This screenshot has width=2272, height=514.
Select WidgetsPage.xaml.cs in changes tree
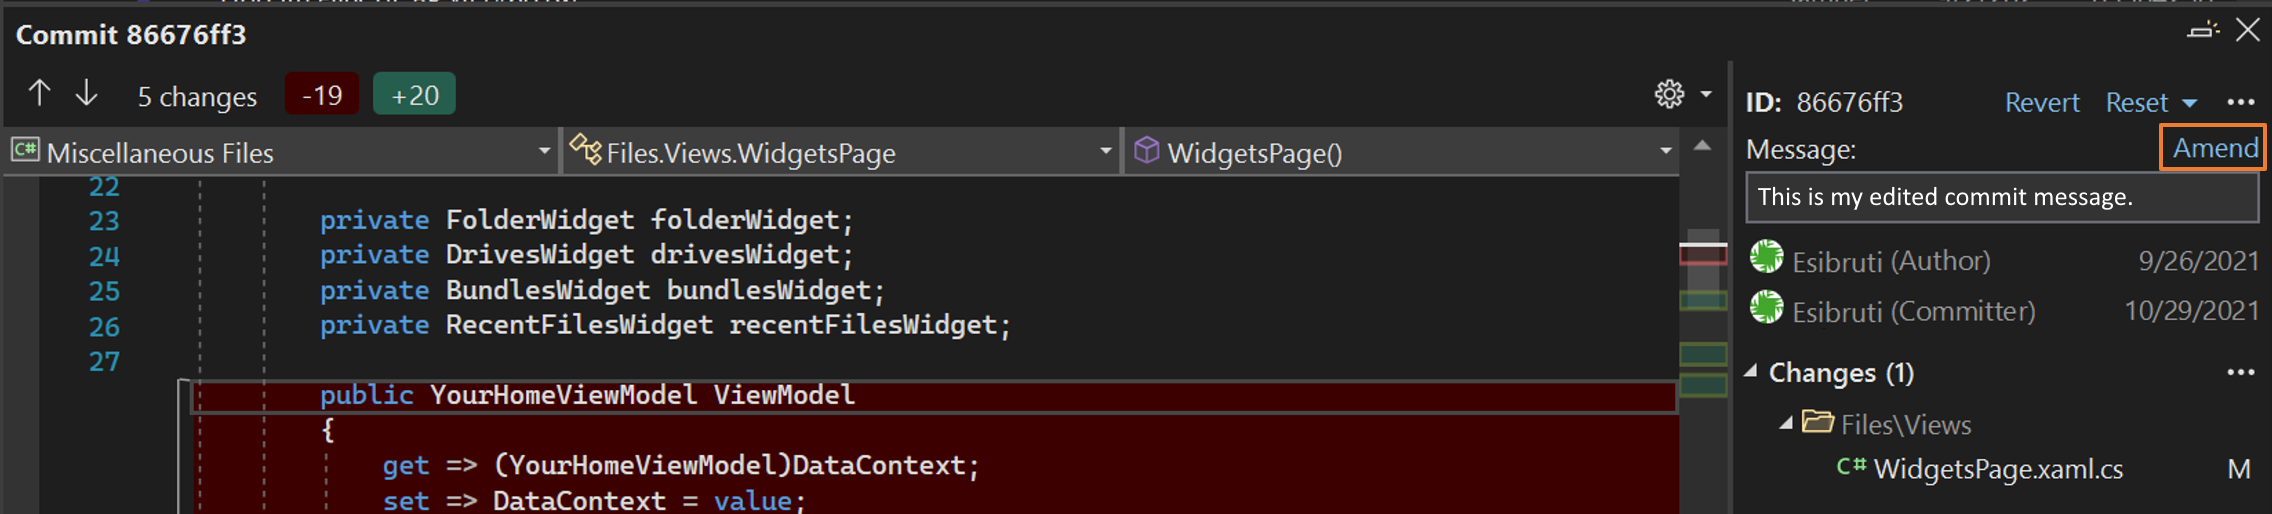[x=1997, y=469]
